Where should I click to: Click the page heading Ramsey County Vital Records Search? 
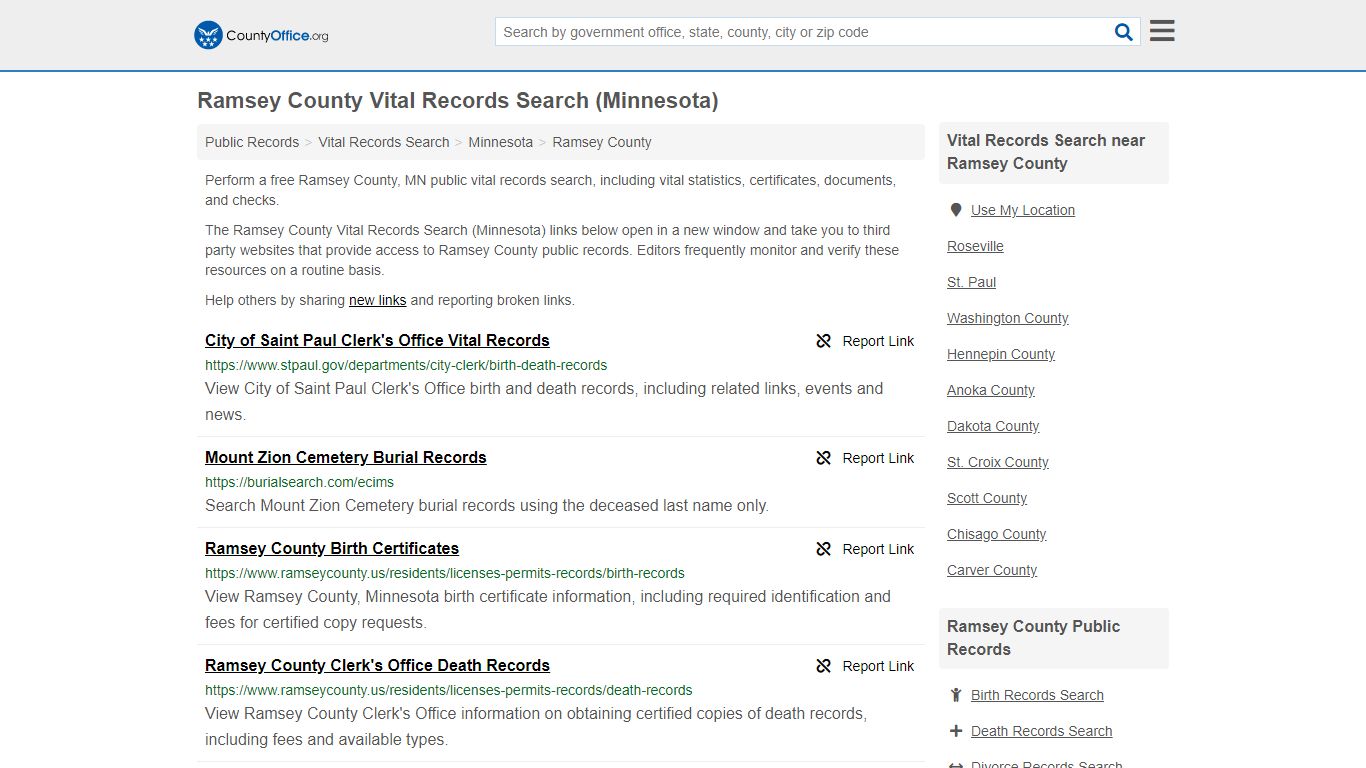point(458,101)
